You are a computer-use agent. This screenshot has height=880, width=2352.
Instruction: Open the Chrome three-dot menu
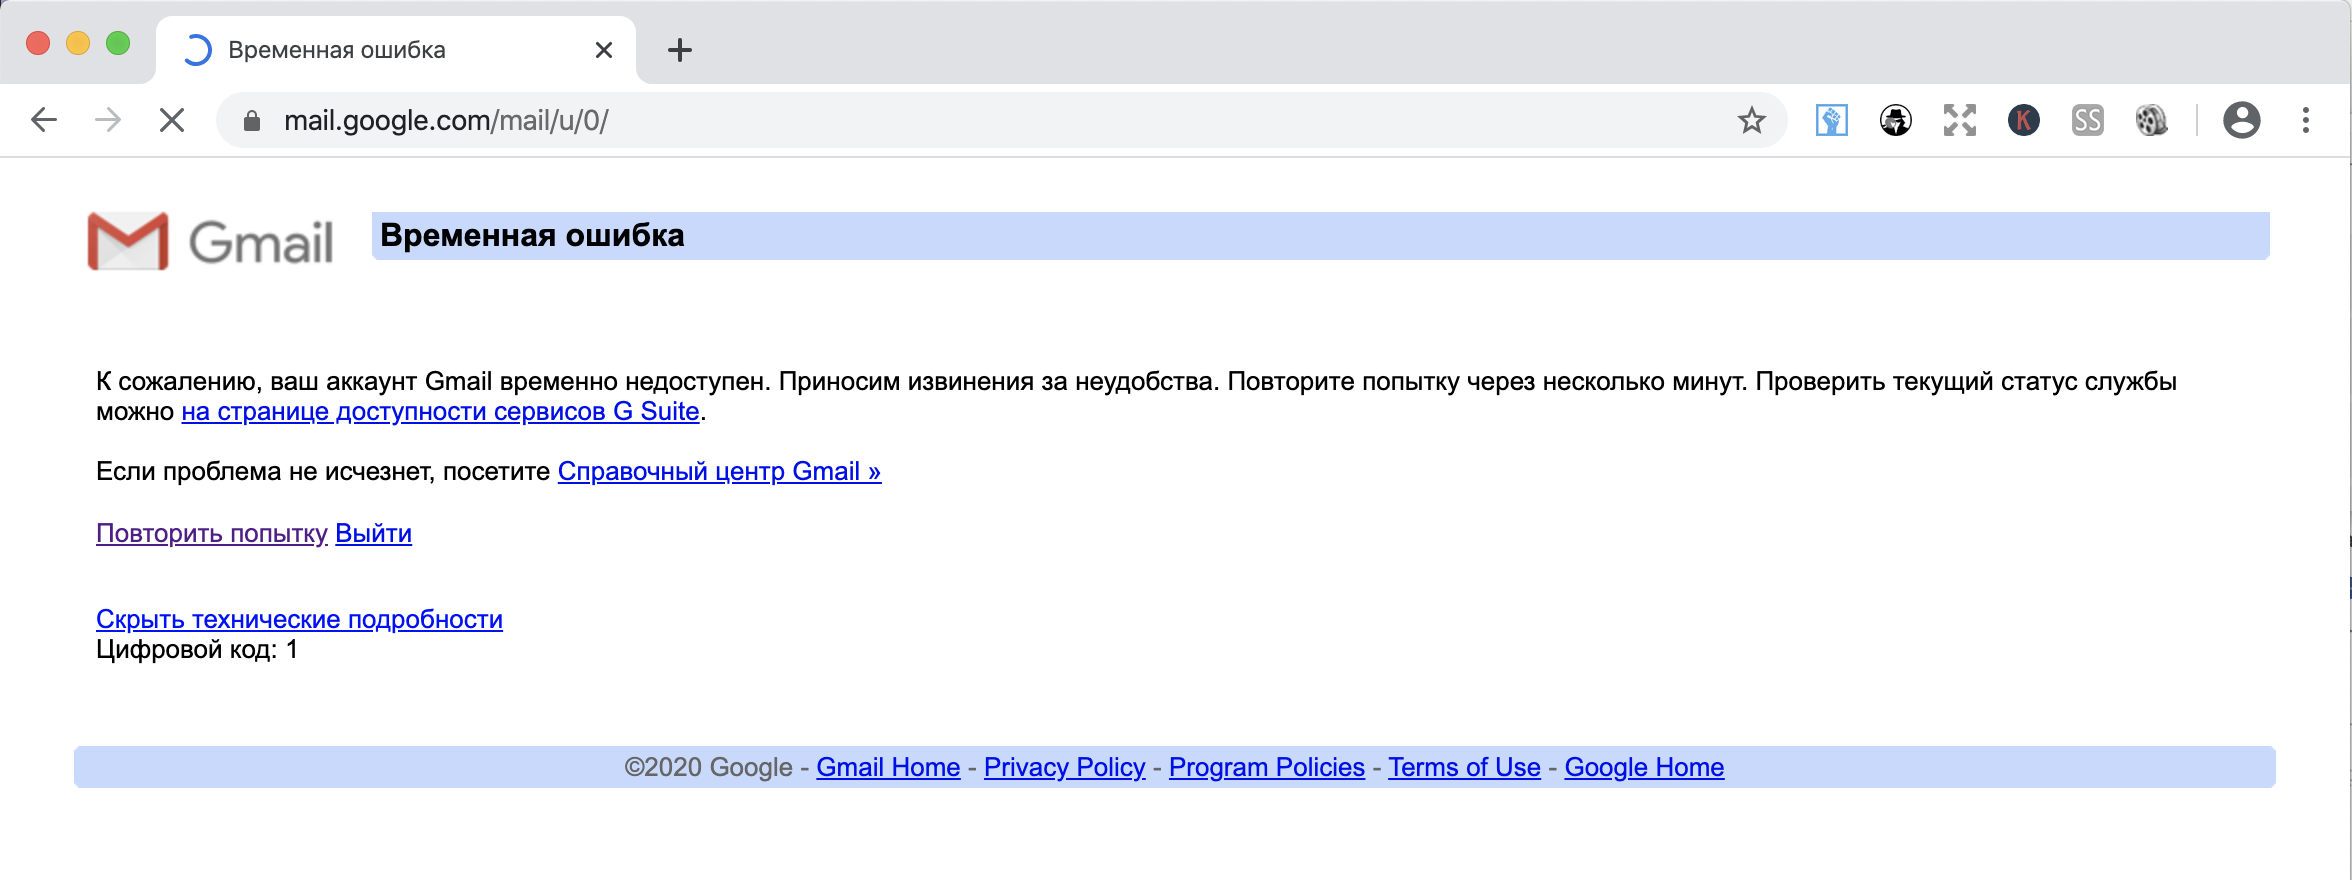point(2306,121)
